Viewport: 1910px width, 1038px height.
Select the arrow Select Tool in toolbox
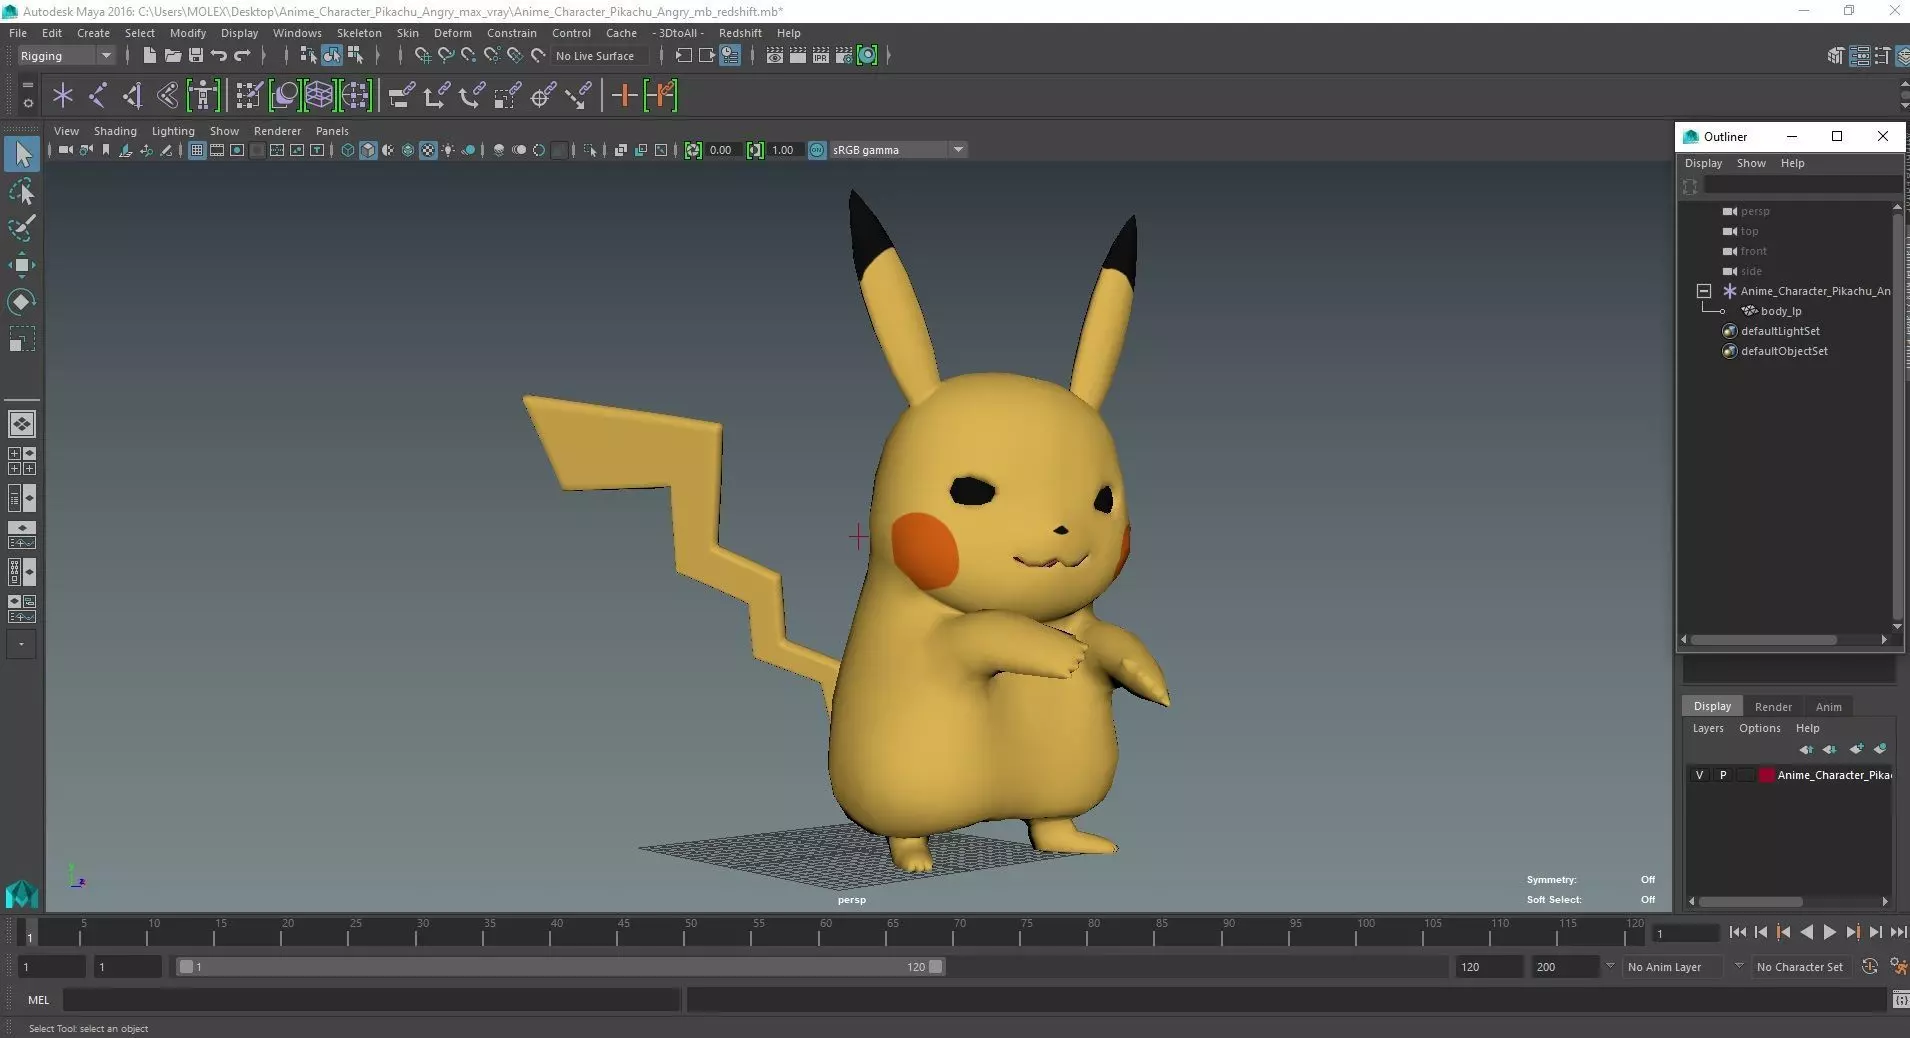coord(22,154)
